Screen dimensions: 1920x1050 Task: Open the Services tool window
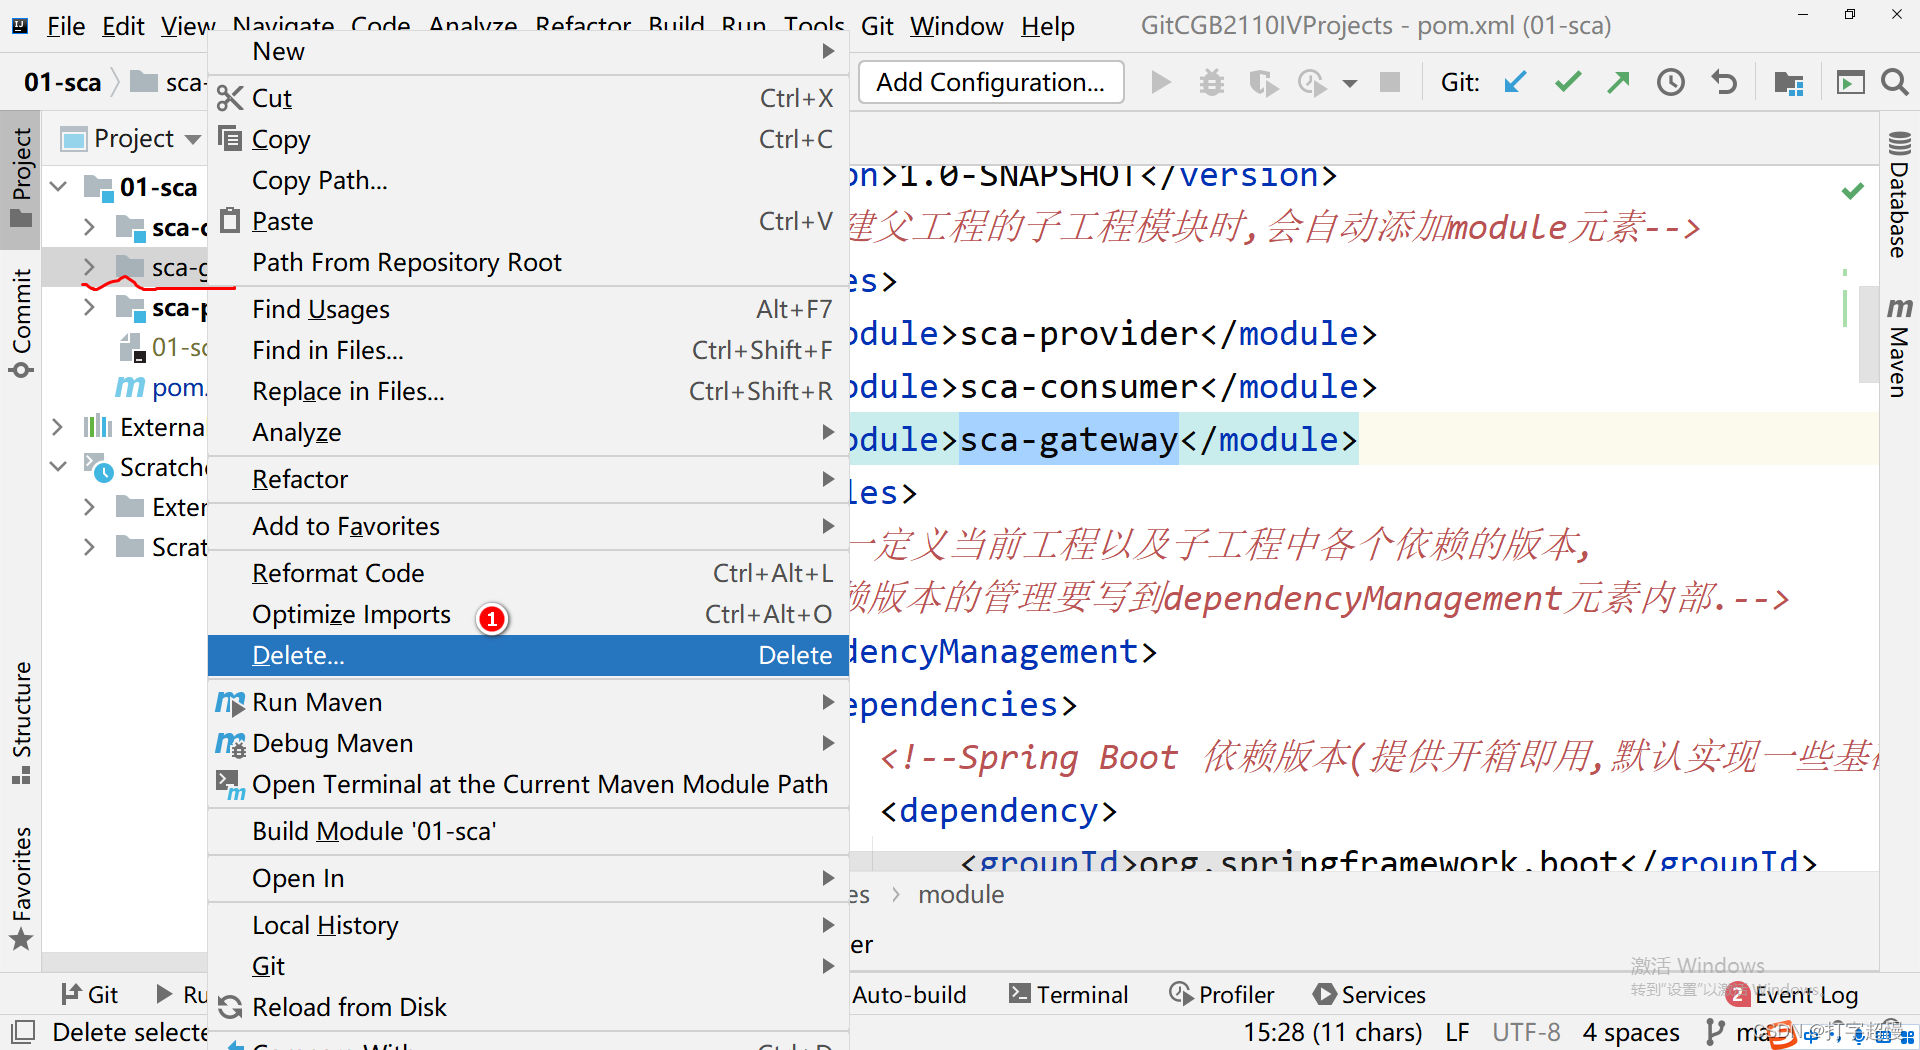[x=1369, y=994]
